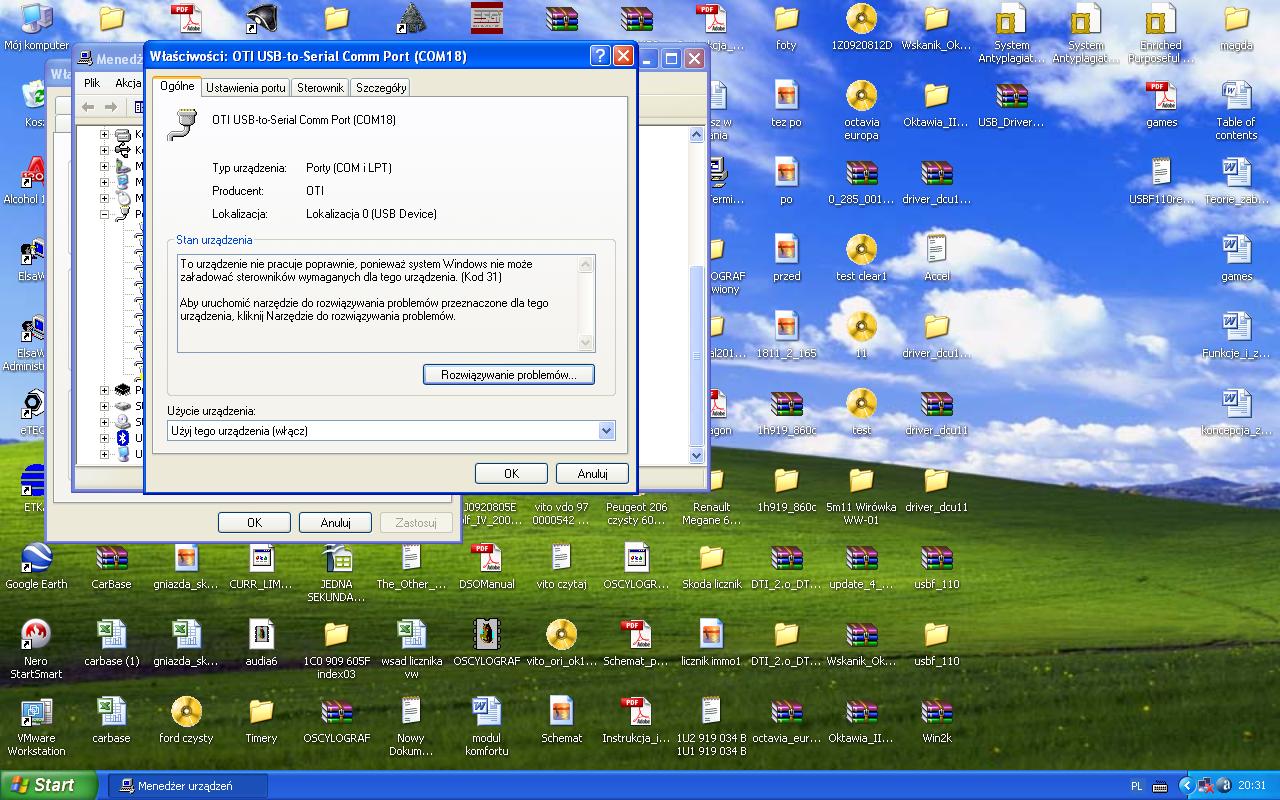1280x800 pixels.
Task: Open the carbase (1) spreadsheet icon
Action: tap(111, 642)
